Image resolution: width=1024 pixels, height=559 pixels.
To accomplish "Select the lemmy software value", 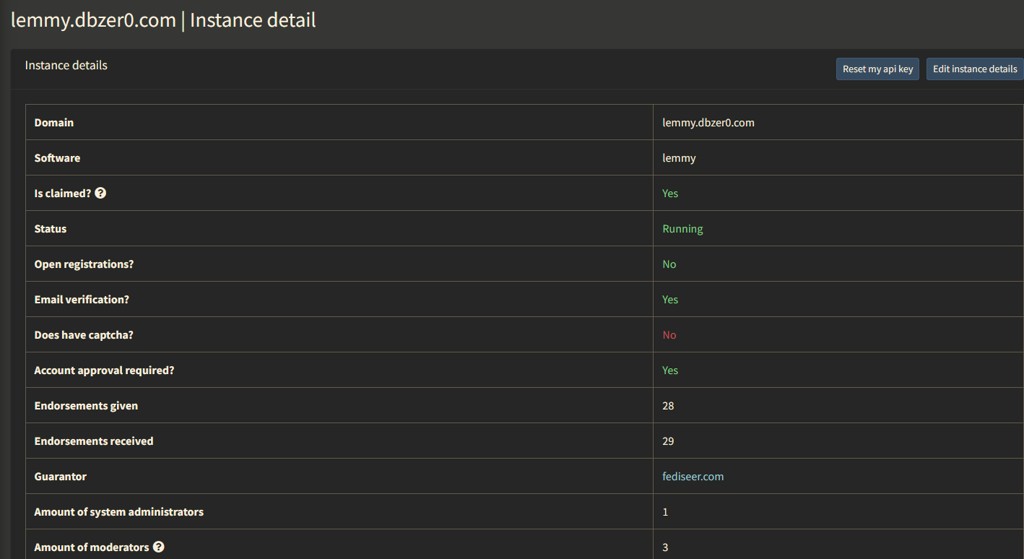I will (679, 158).
